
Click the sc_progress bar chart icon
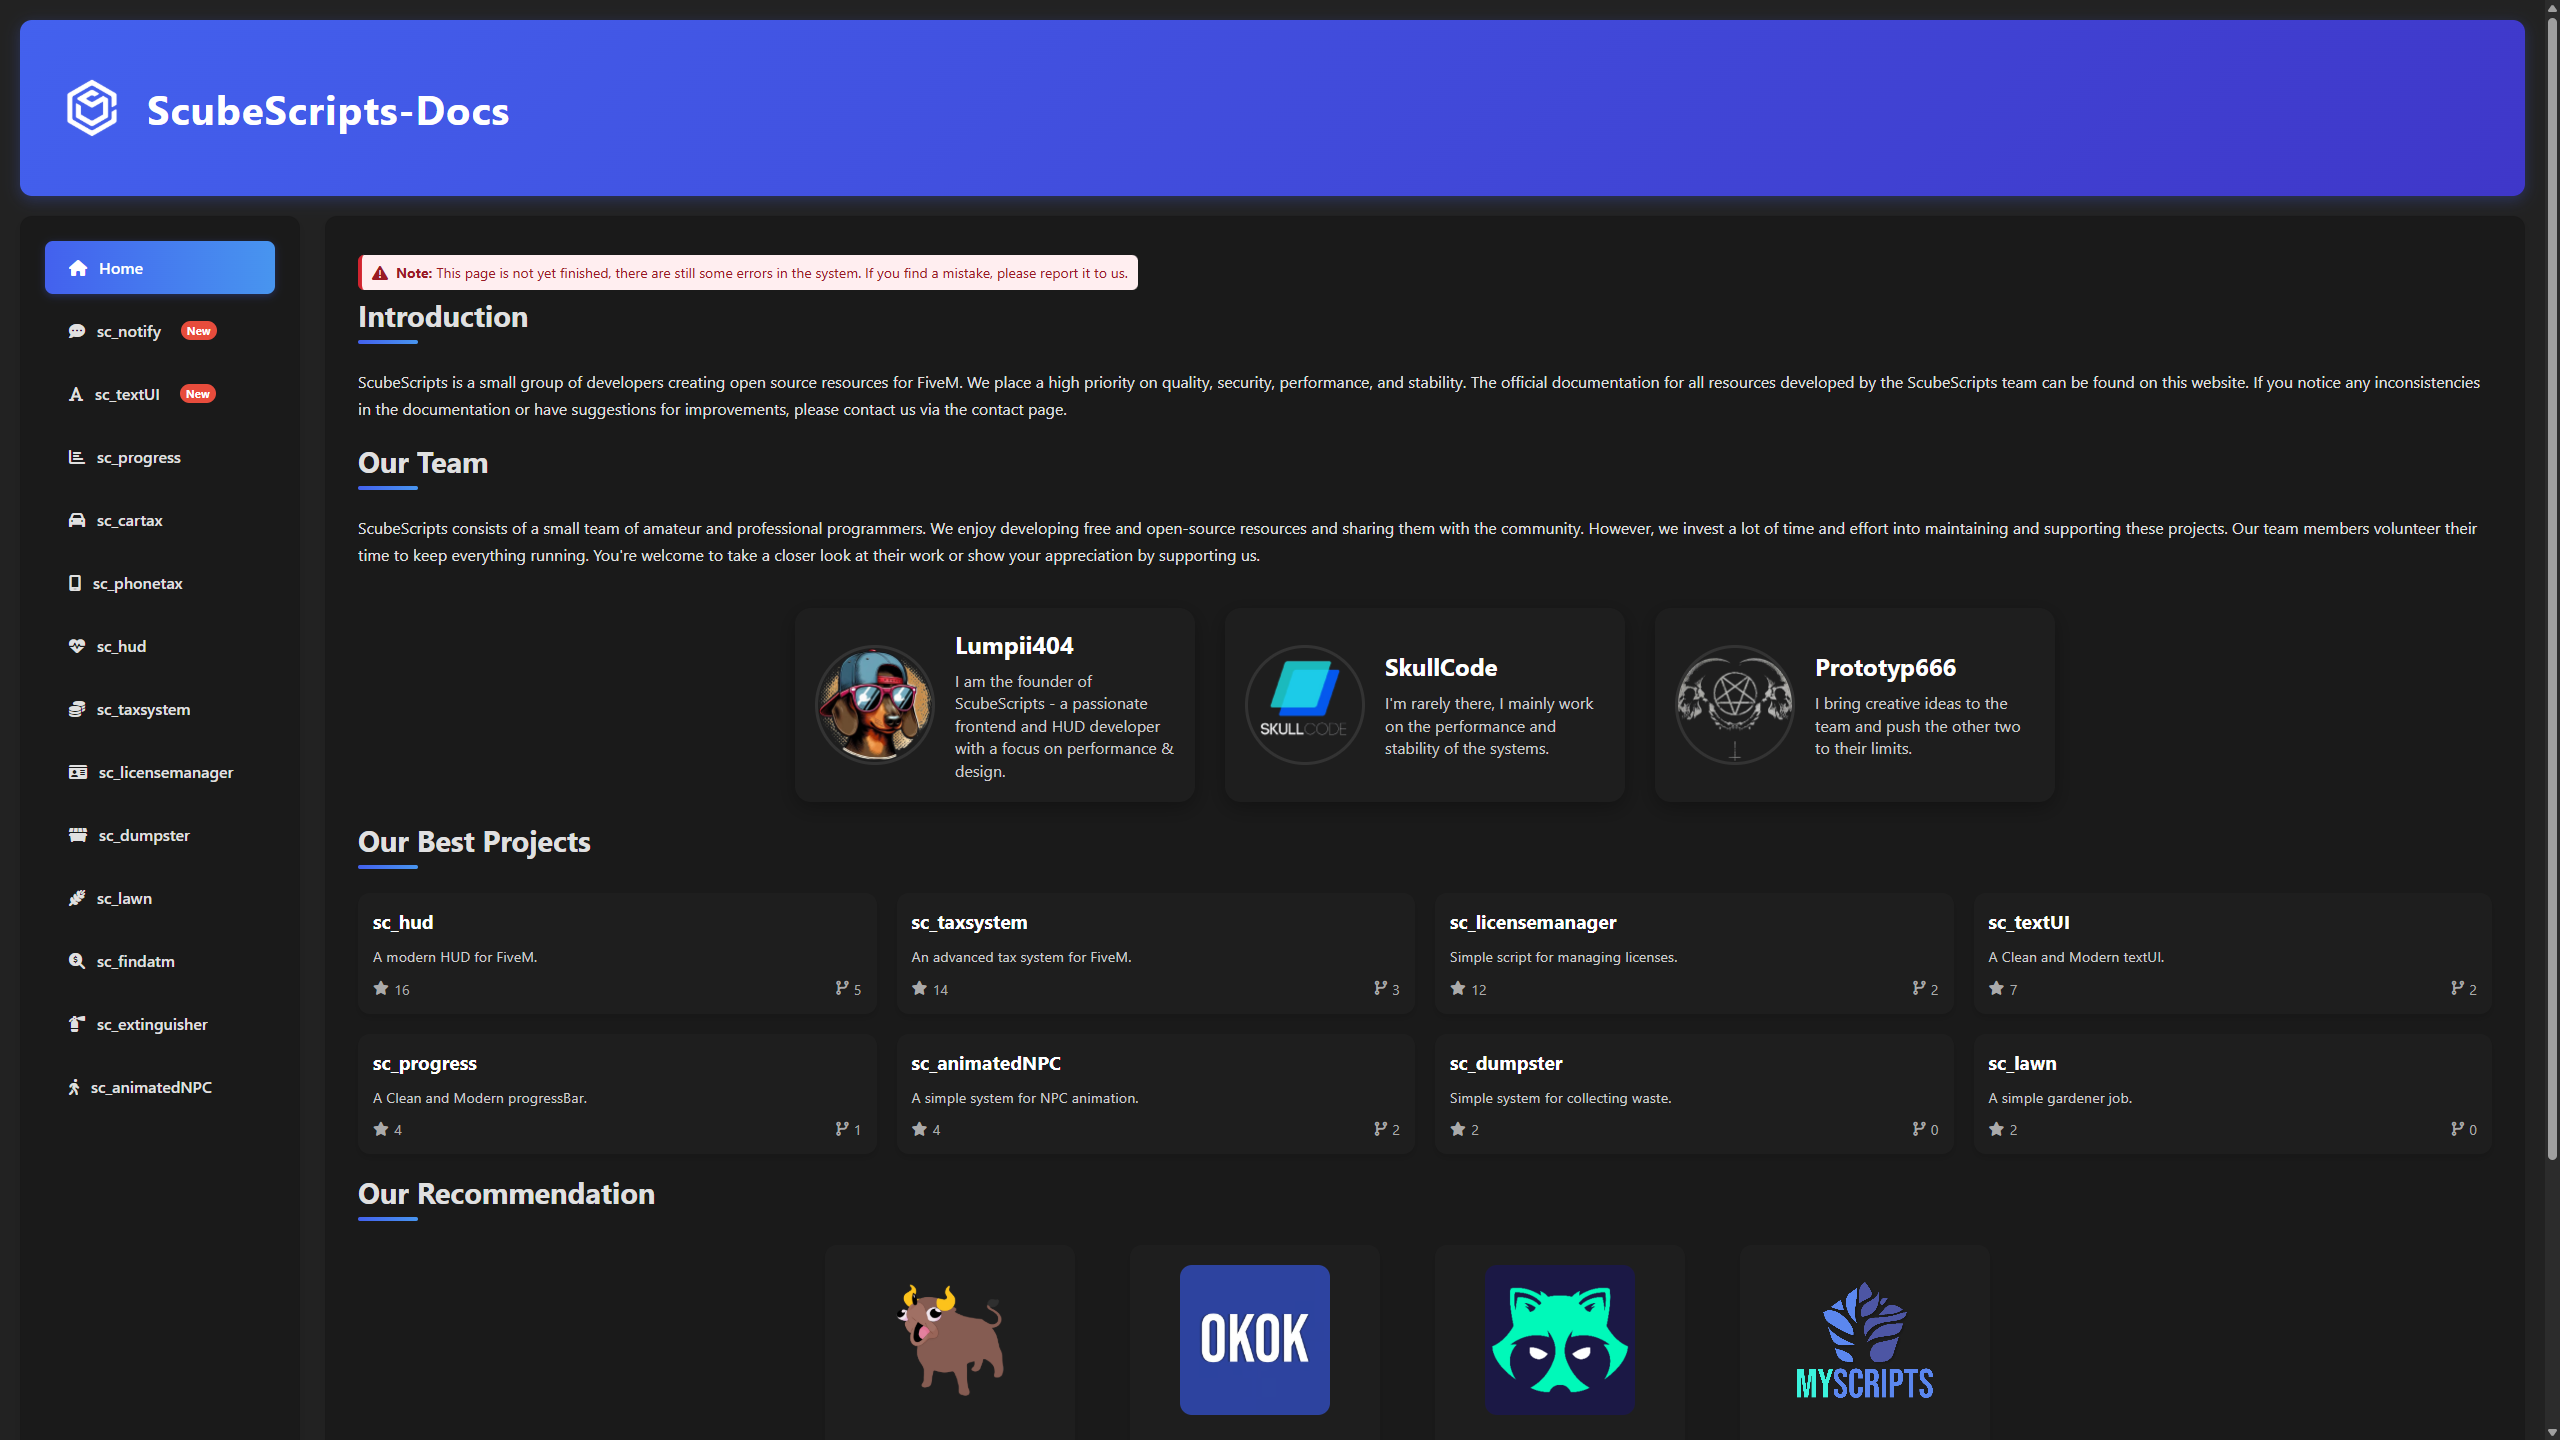77,457
